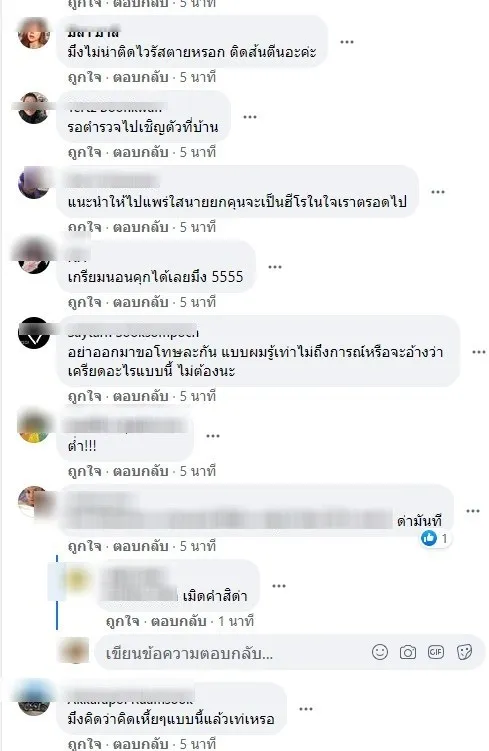
Task: Open the 5 นาที timestamp under ด่ามันที comment
Action: click(198, 546)
